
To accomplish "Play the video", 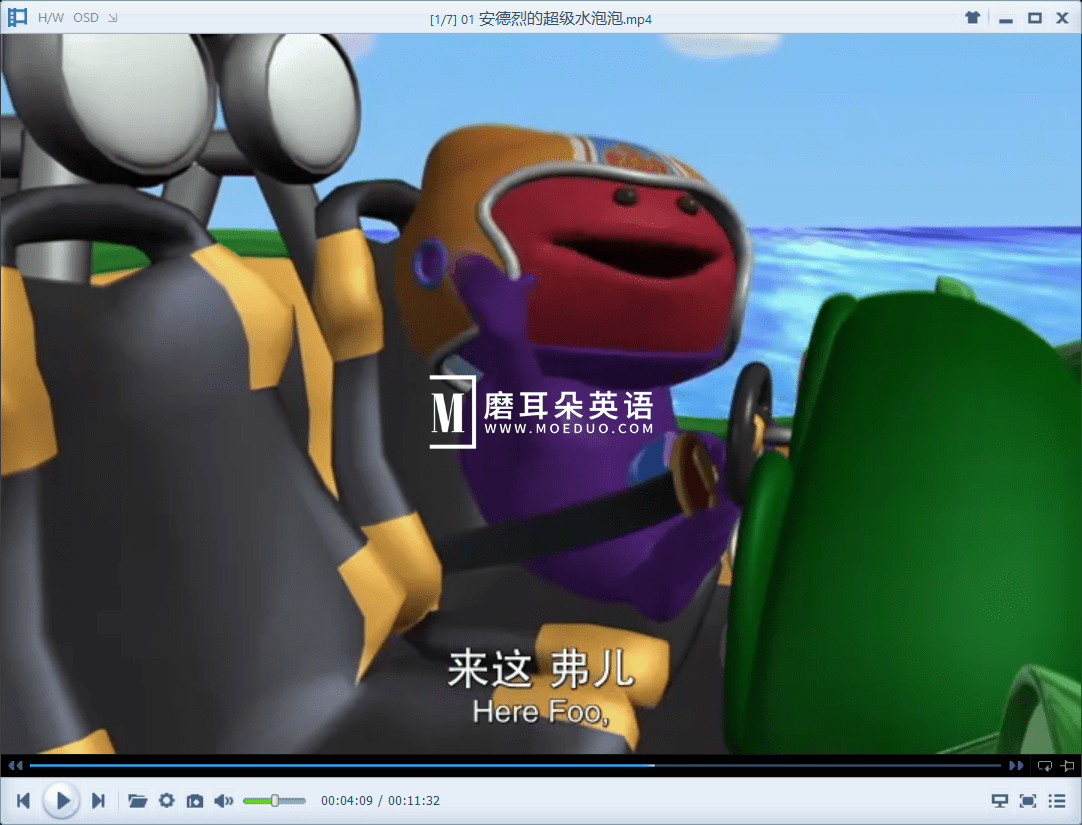I will tap(61, 801).
